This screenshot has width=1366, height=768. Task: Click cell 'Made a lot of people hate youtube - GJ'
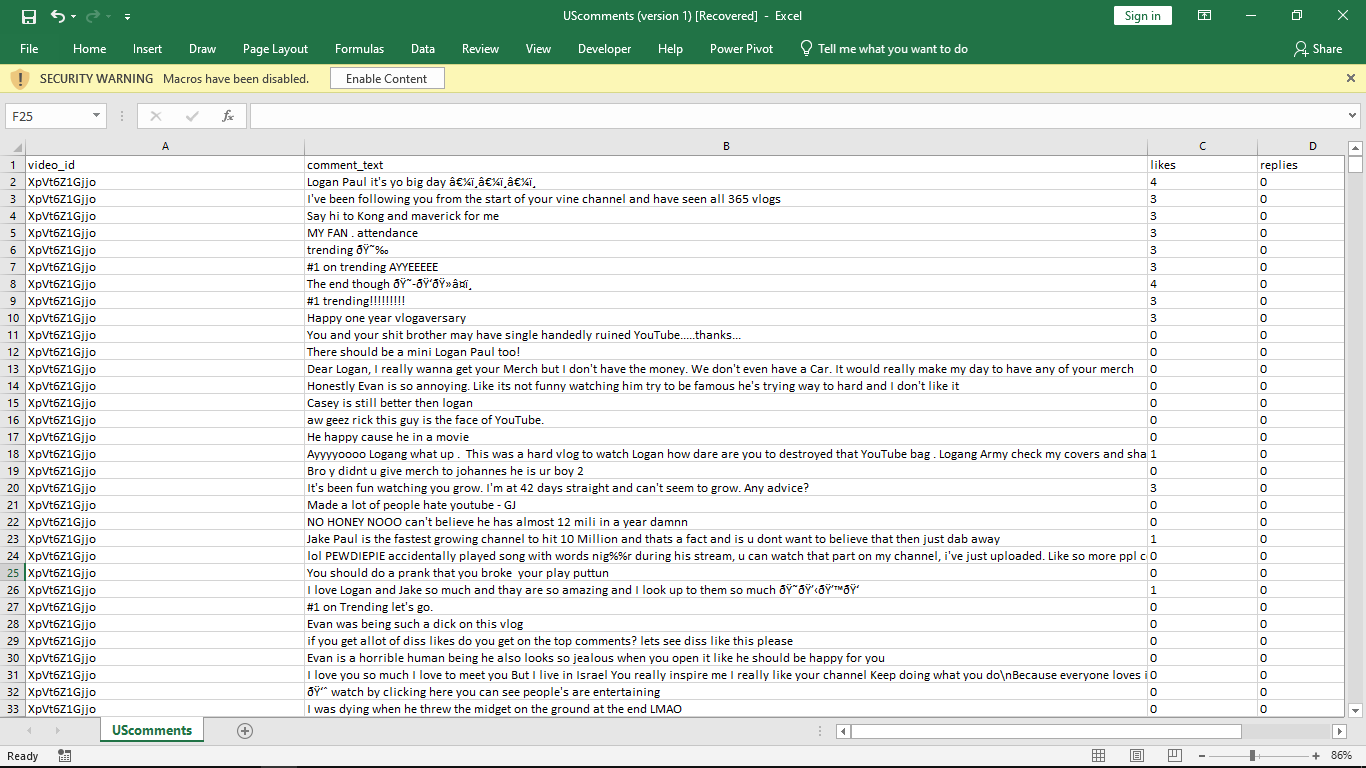pyautogui.click(x=726, y=505)
